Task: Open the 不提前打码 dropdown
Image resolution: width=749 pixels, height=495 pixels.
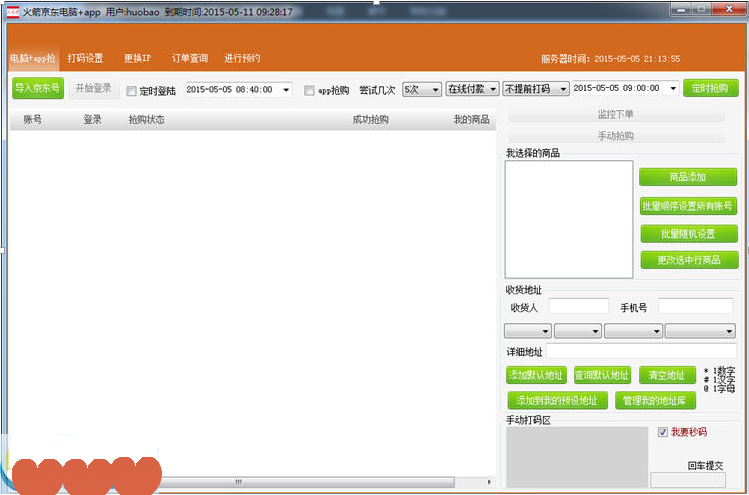Action: tap(536, 89)
